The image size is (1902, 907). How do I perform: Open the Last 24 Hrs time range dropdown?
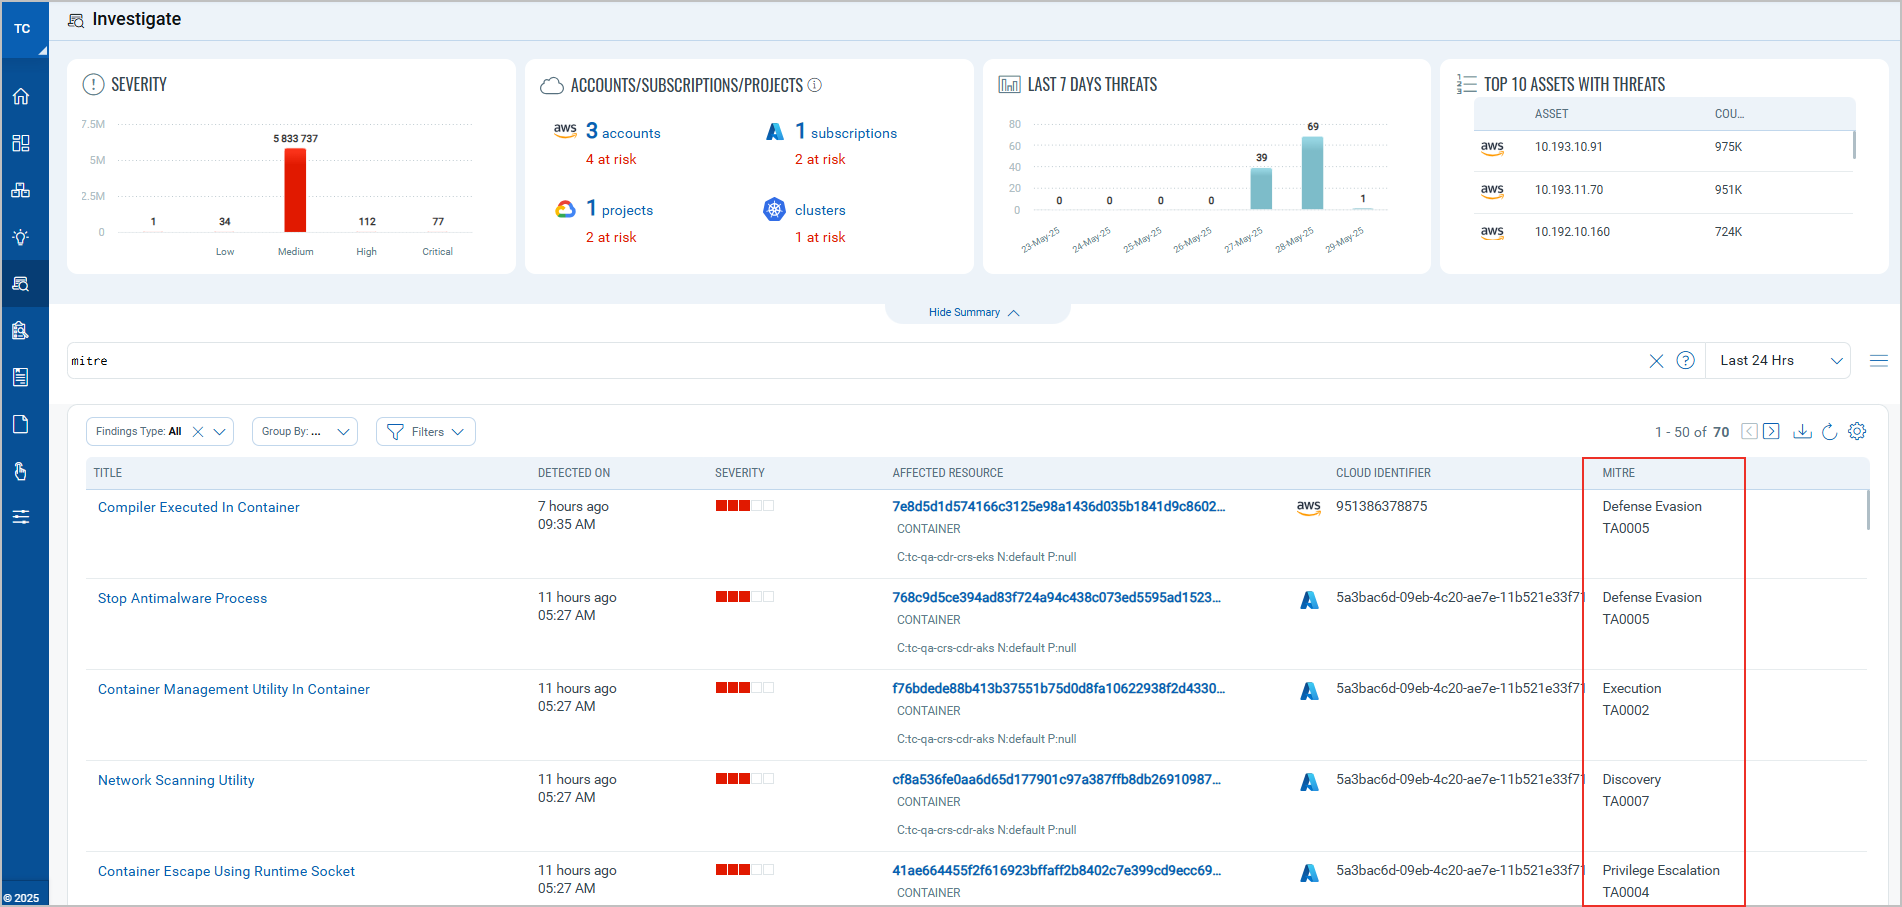(1779, 361)
